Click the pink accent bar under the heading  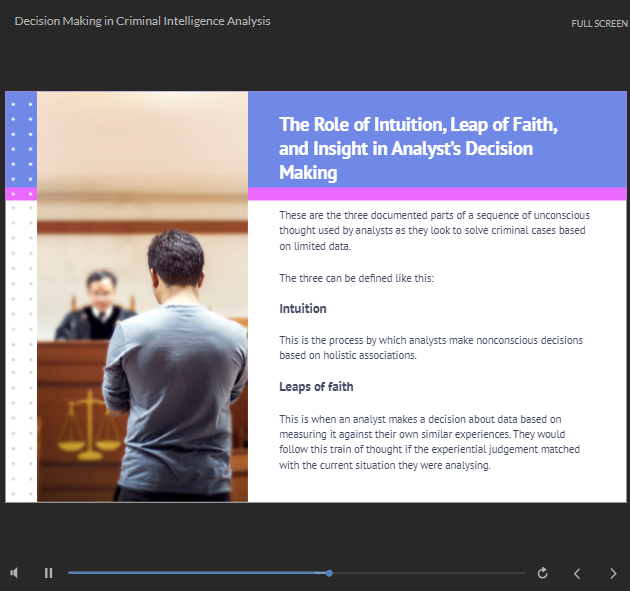[436, 193]
